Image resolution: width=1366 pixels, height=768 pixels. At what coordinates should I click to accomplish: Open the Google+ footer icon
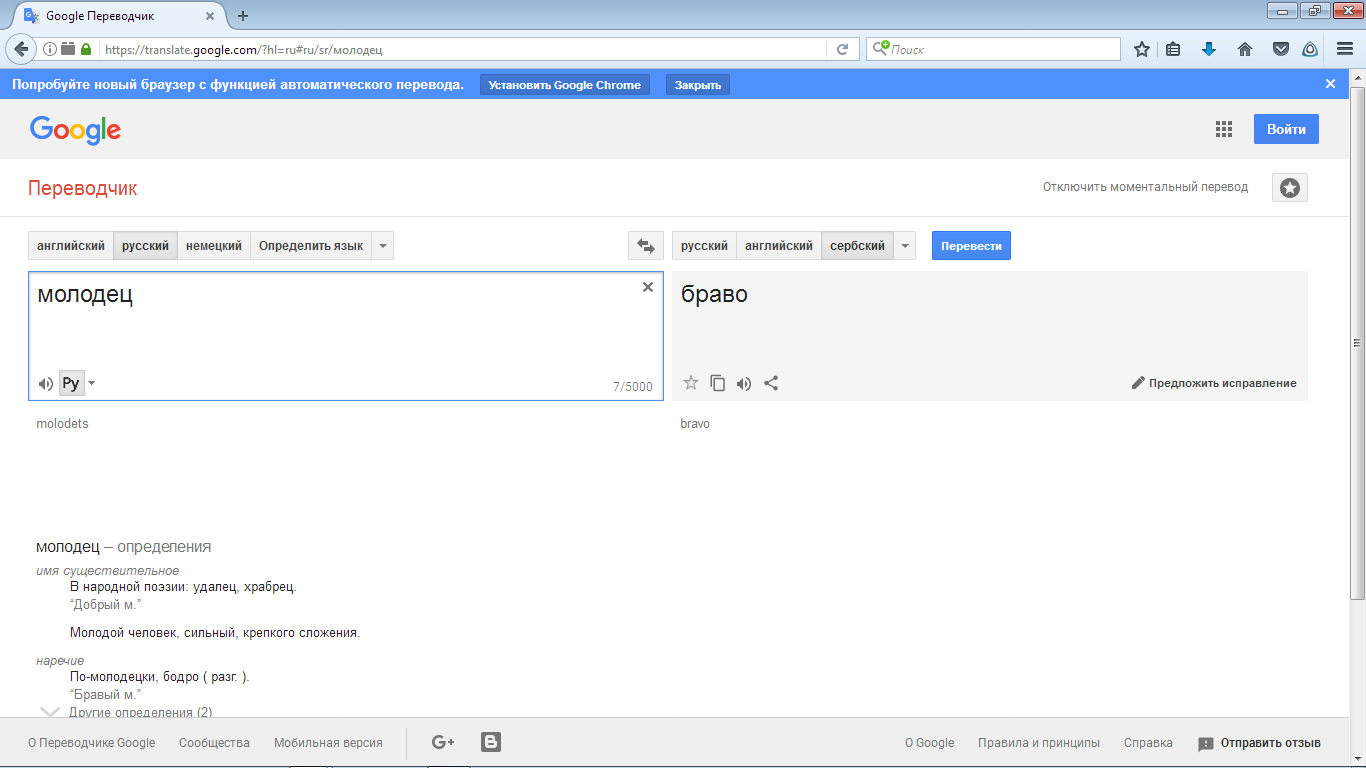443,742
